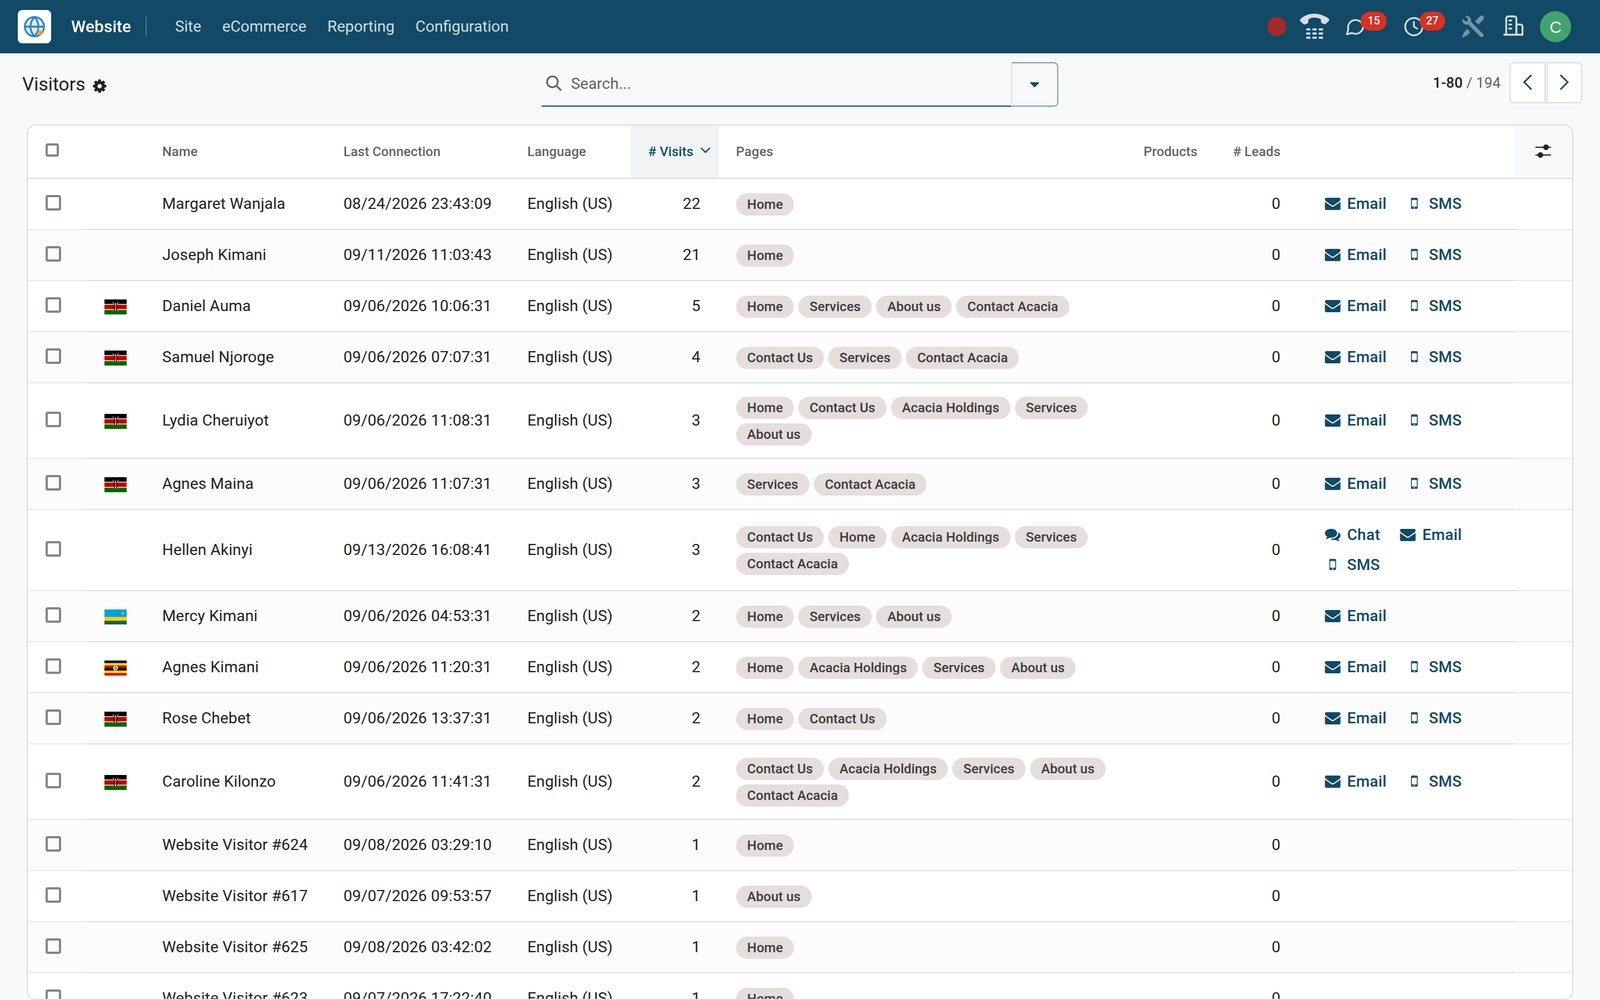The height and width of the screenshot is (1000, 1600).
Task: Send Email to Margaret Wanjala
Action: click(1355, 204)
